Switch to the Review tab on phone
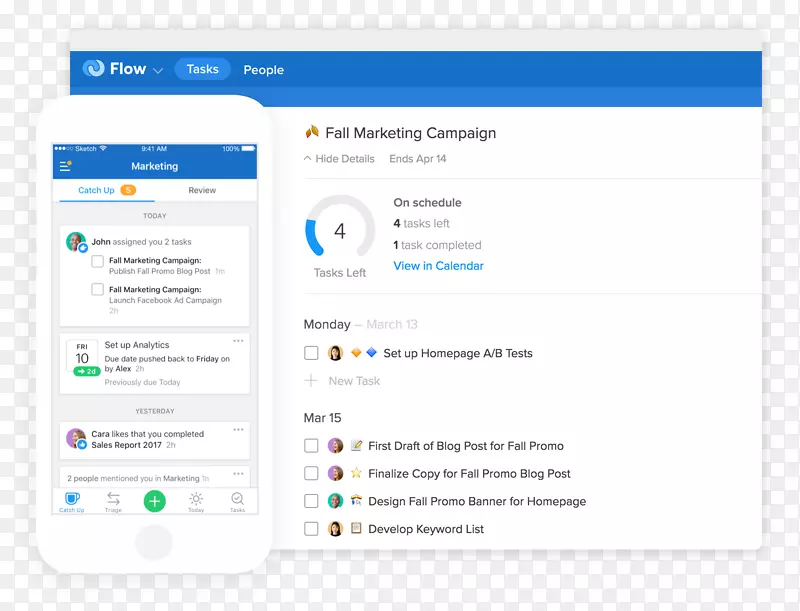Screen dimensions: 800x611 [x=202, y=190]
